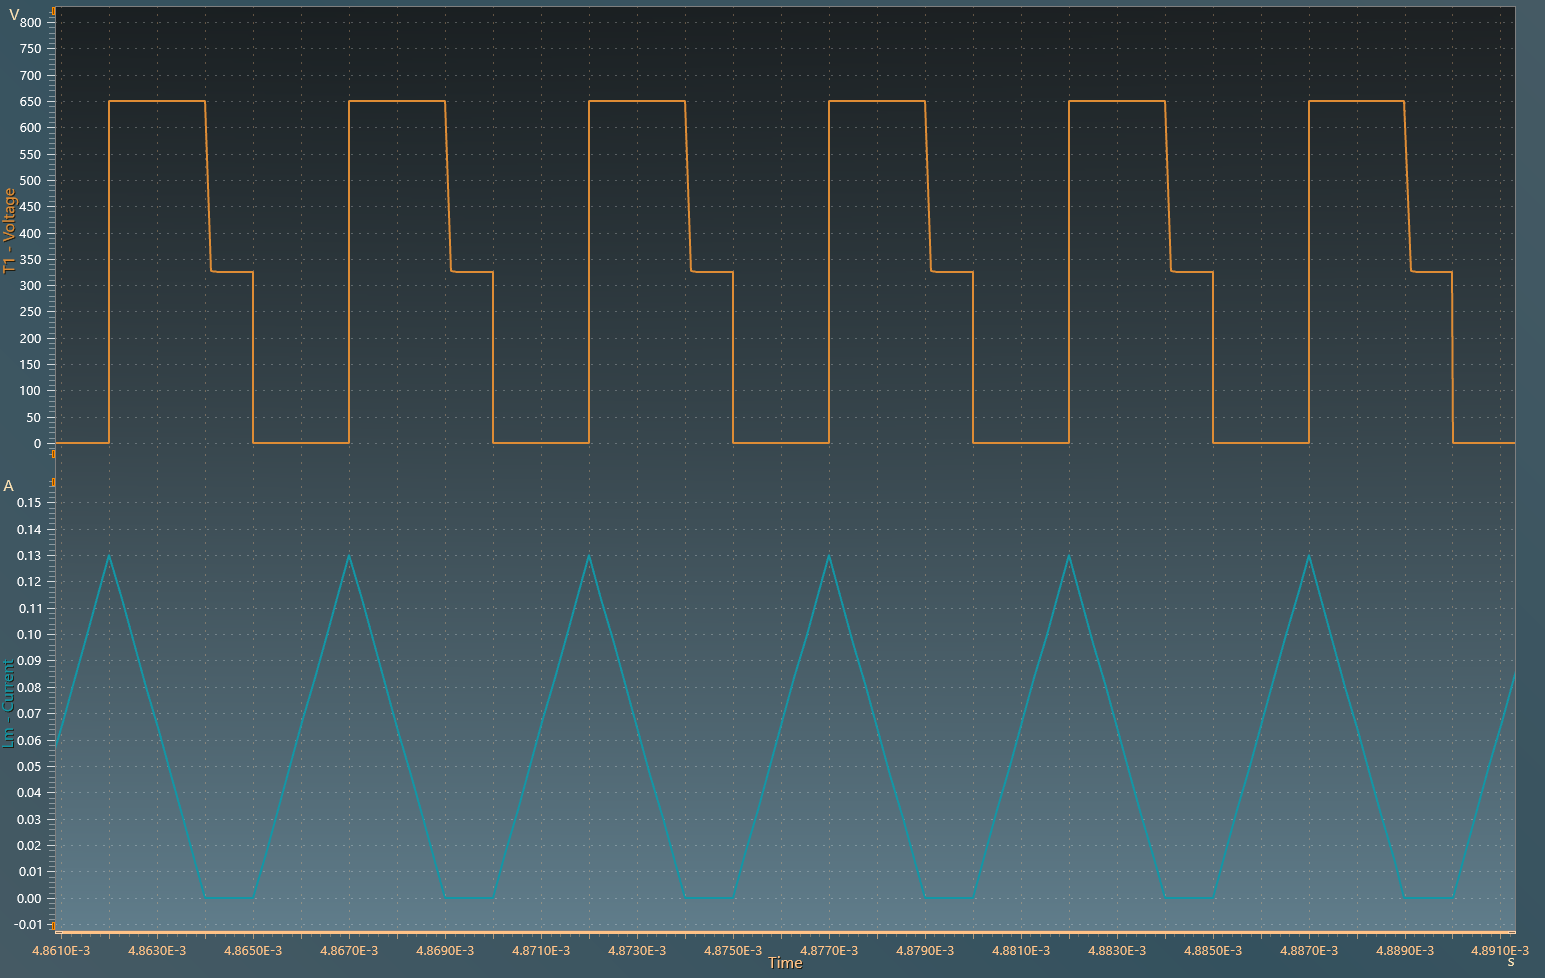Click the 800 tick on voltage axis
This screenshot has width=1545, height=978.
(30, 23)
